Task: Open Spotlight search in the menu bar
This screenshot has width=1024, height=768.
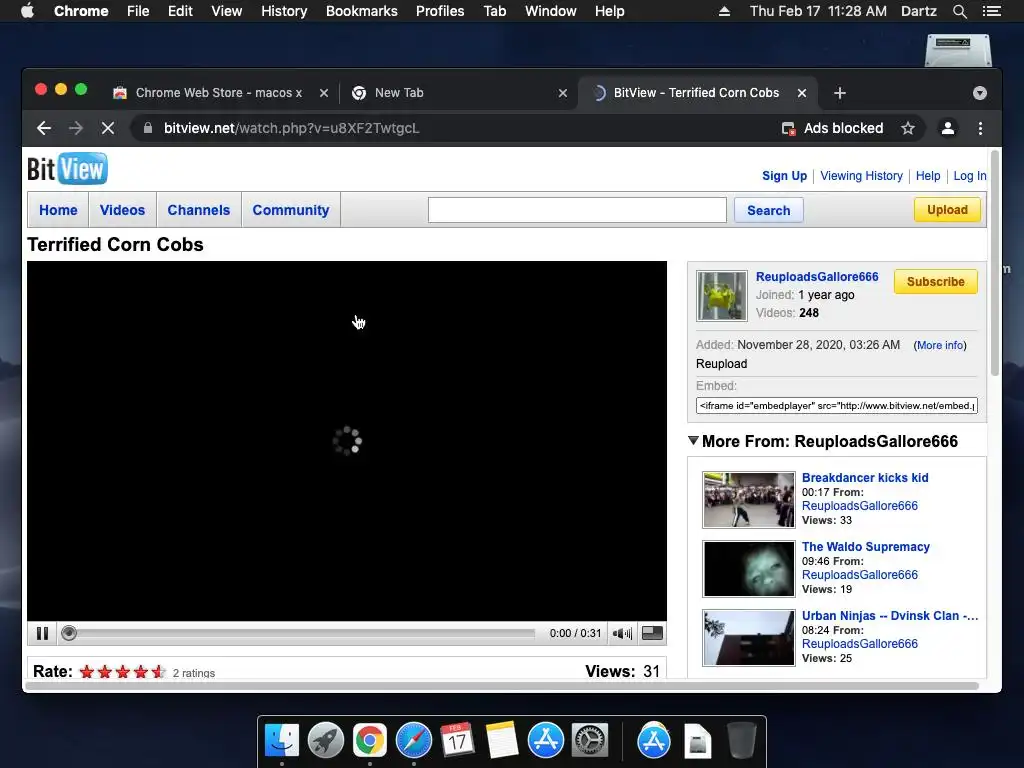Action: coord(960,11)
